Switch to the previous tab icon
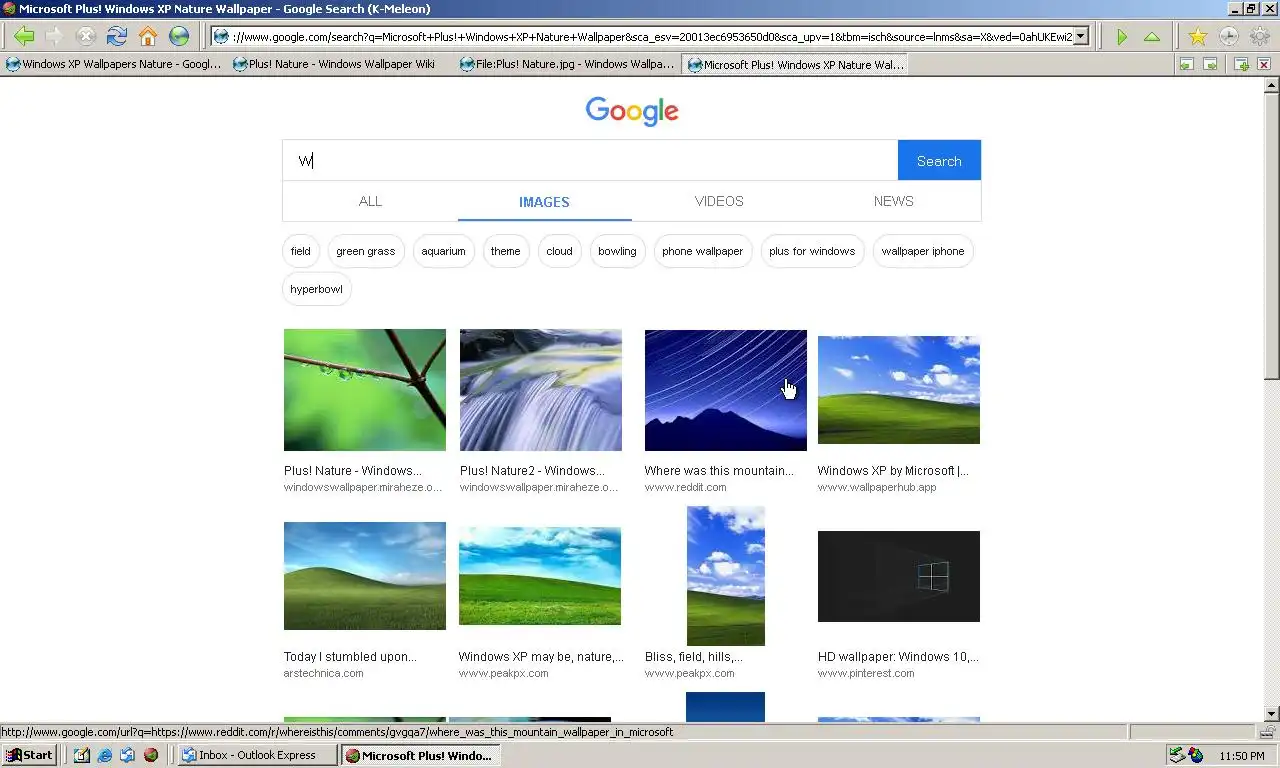1280x768 pixels. coord(1186,64)
